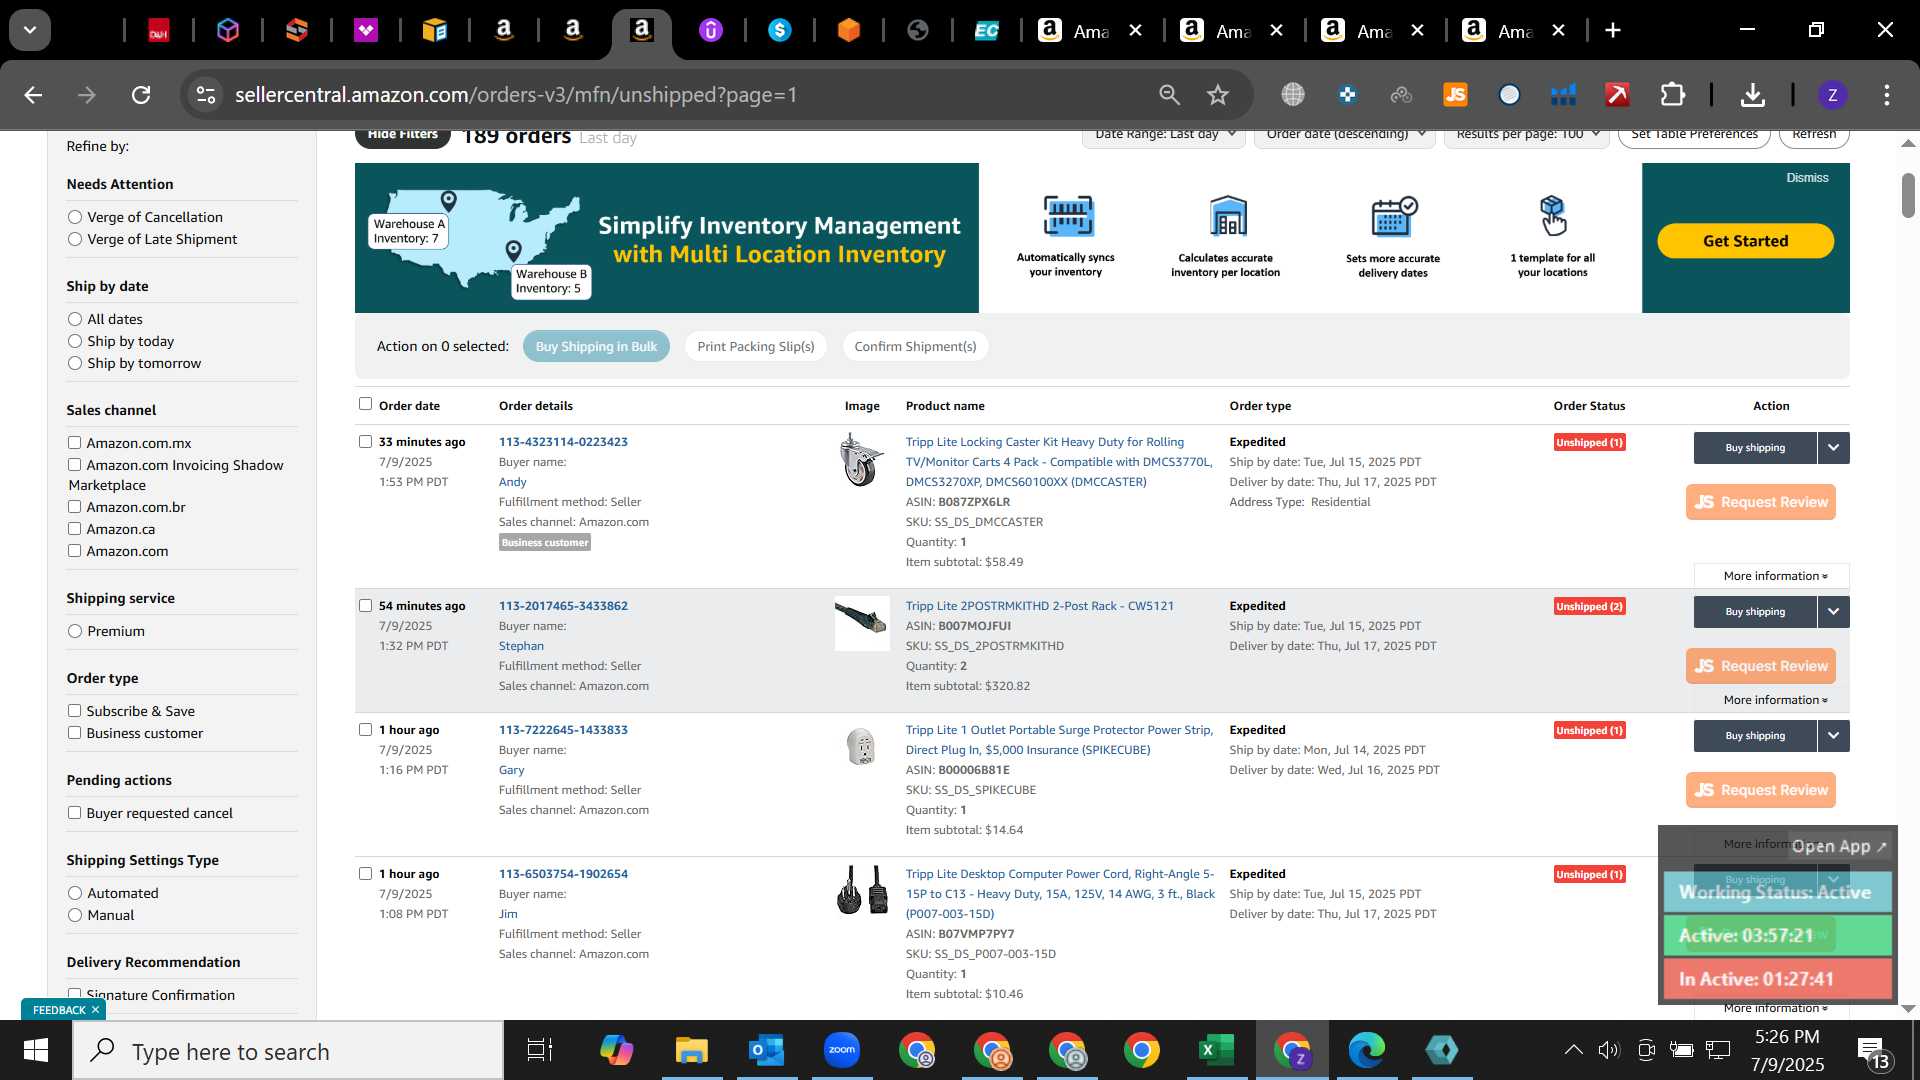
Task: Go back to previous page
Action: tap(33, 95)
